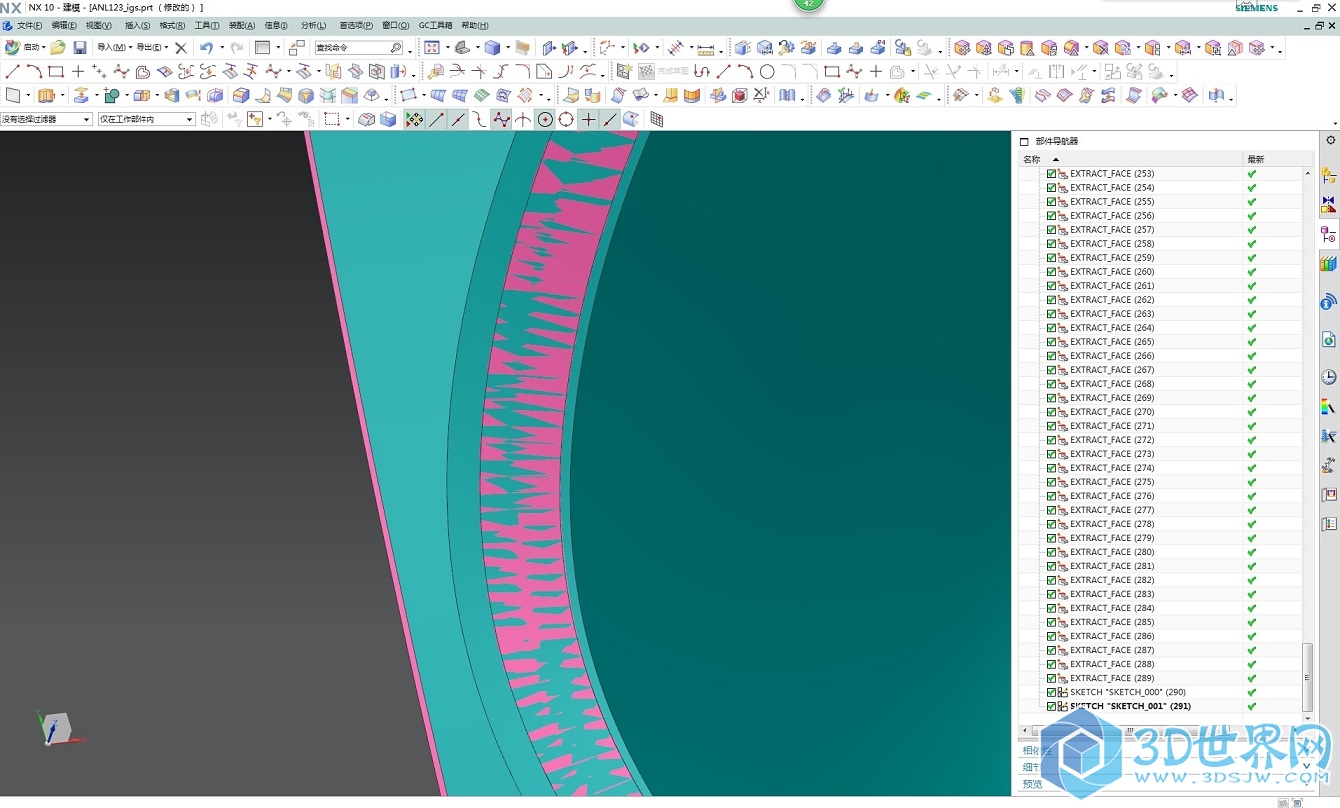The height and width of the screenshot is (808, 1340).
Task: Open the 分析 (Analysis) menu
Action: (x=313, y=25)
